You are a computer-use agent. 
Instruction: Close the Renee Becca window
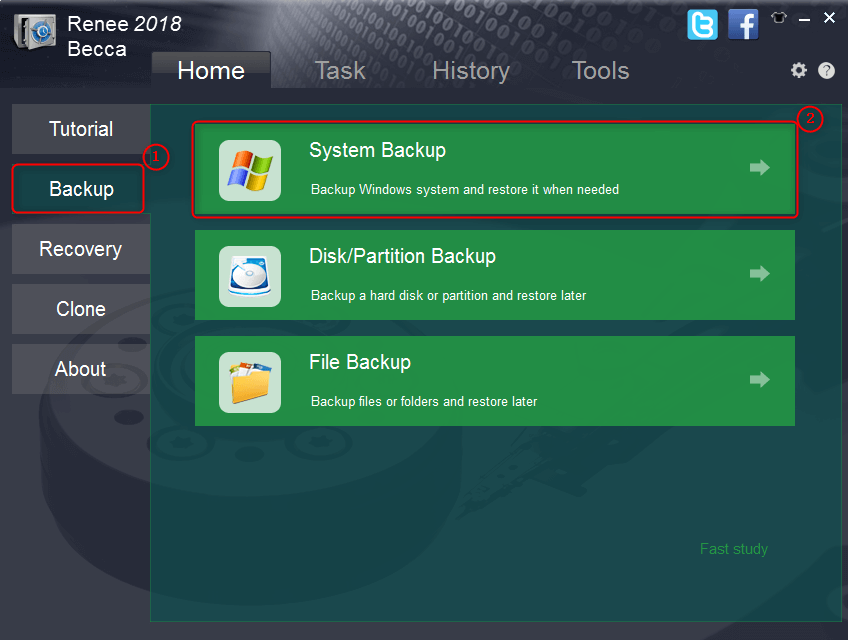click(x=829, y=18)
